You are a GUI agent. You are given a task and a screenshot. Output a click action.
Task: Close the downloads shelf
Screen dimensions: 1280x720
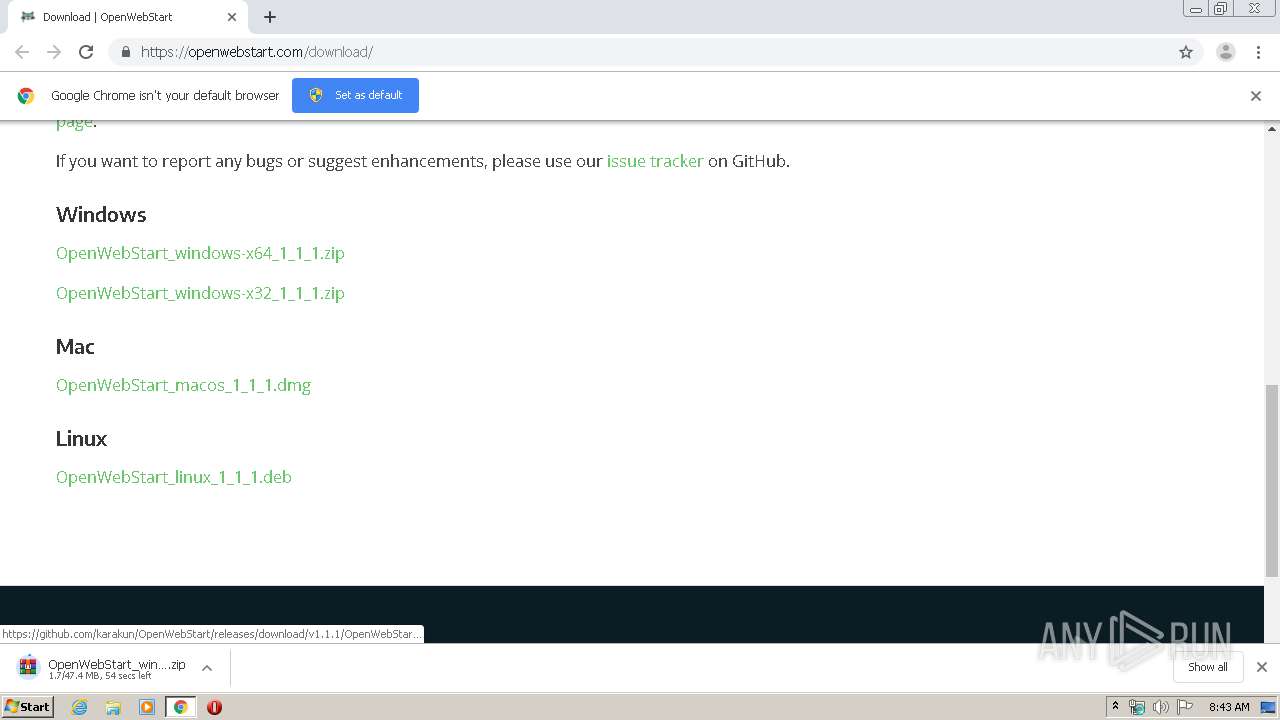pos(1262,667)
